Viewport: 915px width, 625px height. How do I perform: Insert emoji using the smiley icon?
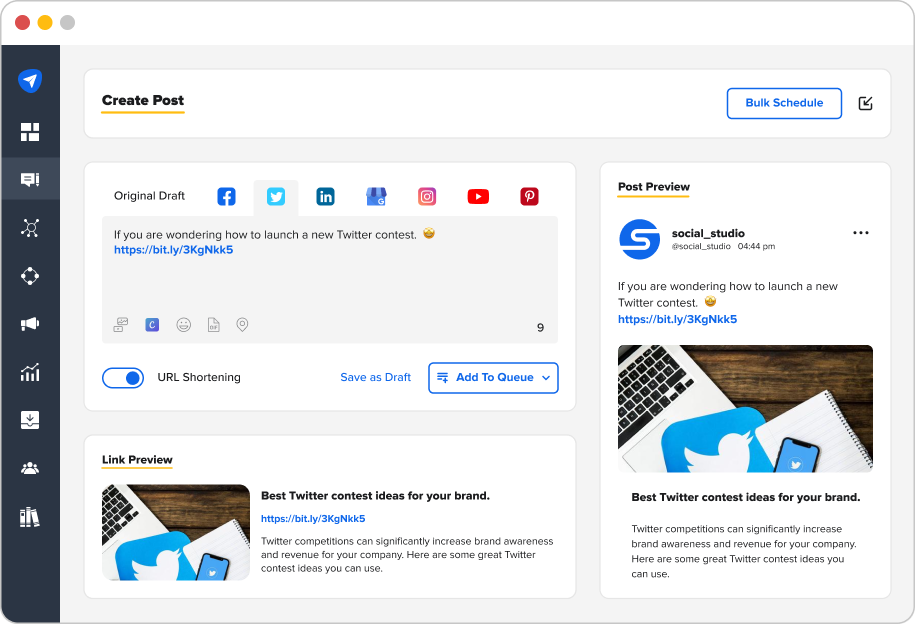coord(184,325)
